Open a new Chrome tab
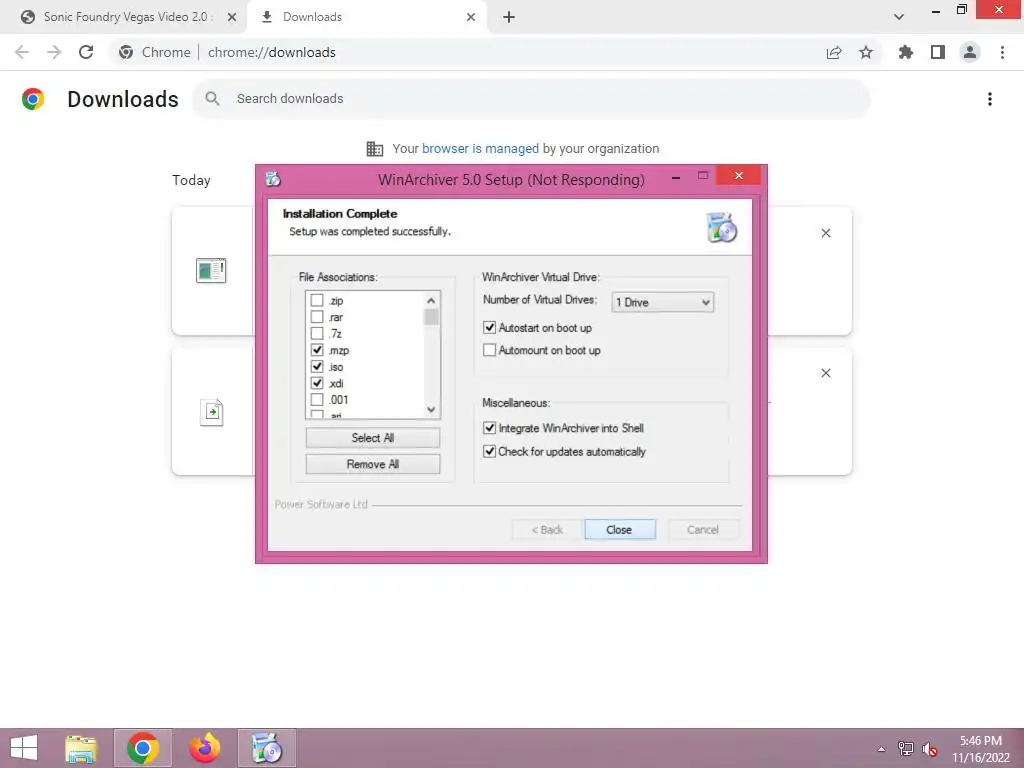The image size is (1024, 768). [509, 17]
